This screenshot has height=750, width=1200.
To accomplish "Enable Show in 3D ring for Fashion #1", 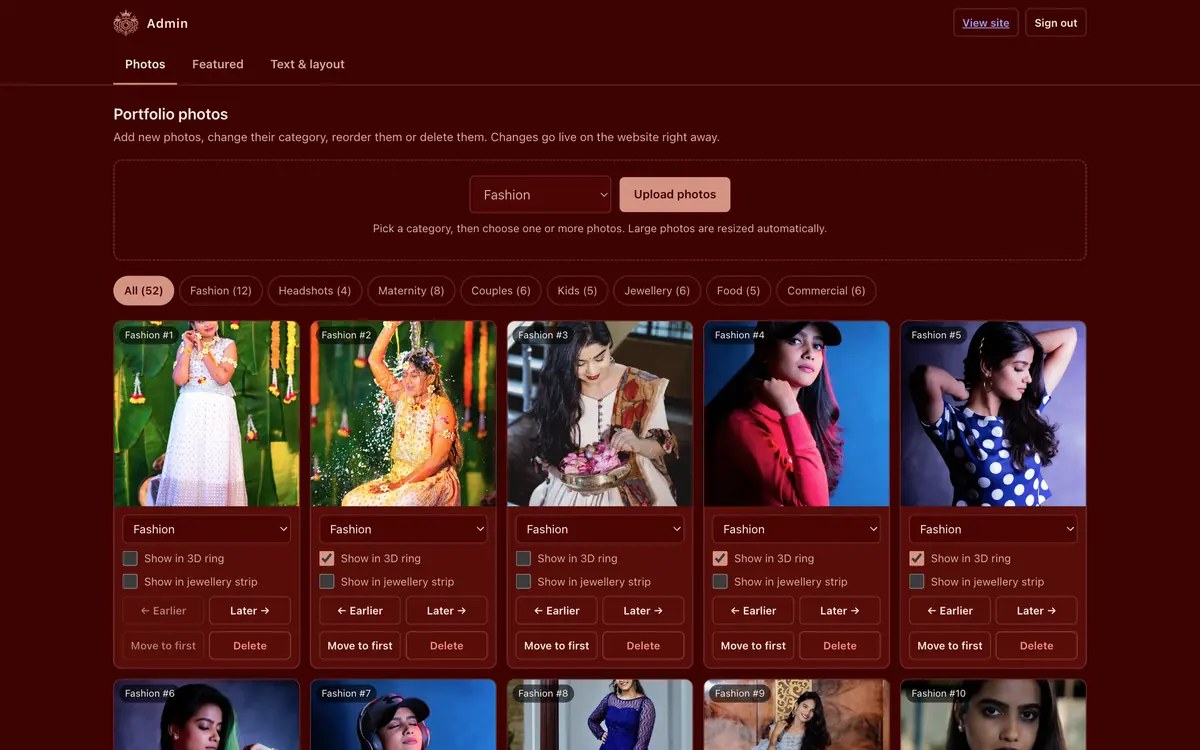I will 130,558.
